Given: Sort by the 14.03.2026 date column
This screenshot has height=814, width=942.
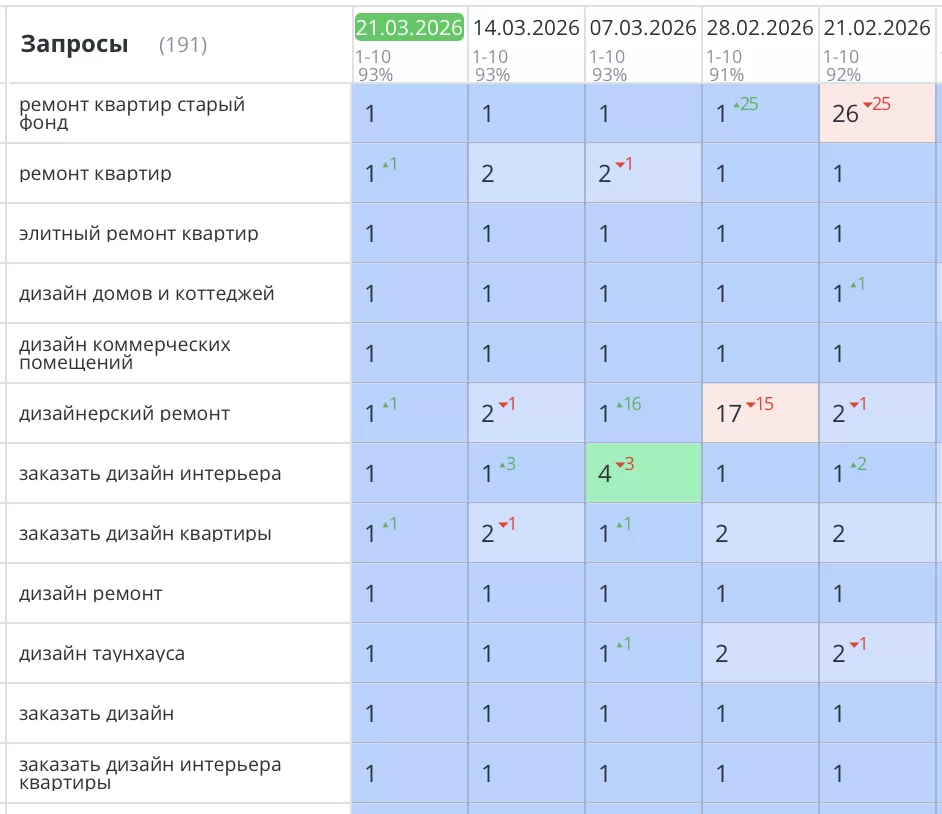Looking at the screenshot, I should (x=526, y=28).
